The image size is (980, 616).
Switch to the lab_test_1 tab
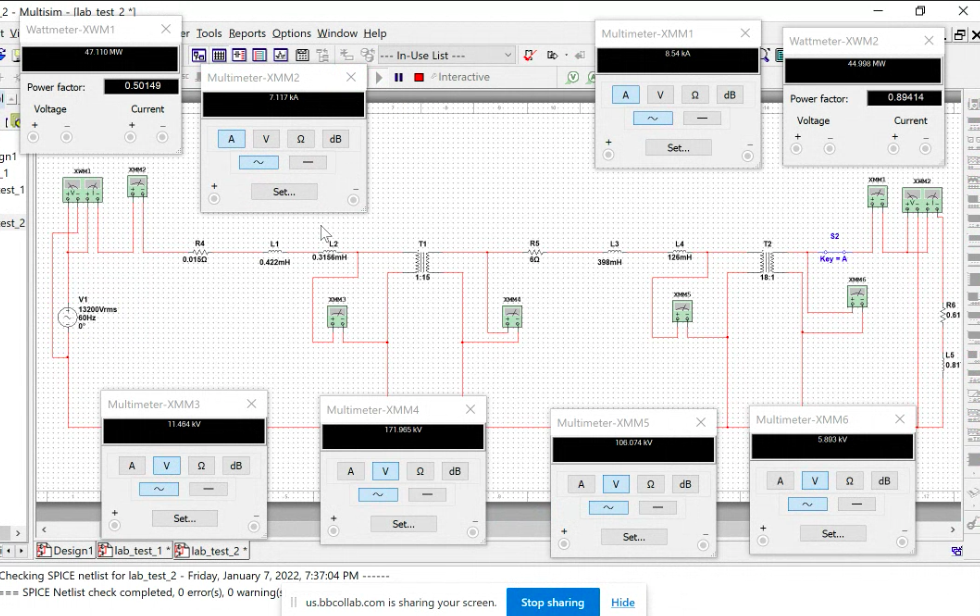[x=135, y=550]
